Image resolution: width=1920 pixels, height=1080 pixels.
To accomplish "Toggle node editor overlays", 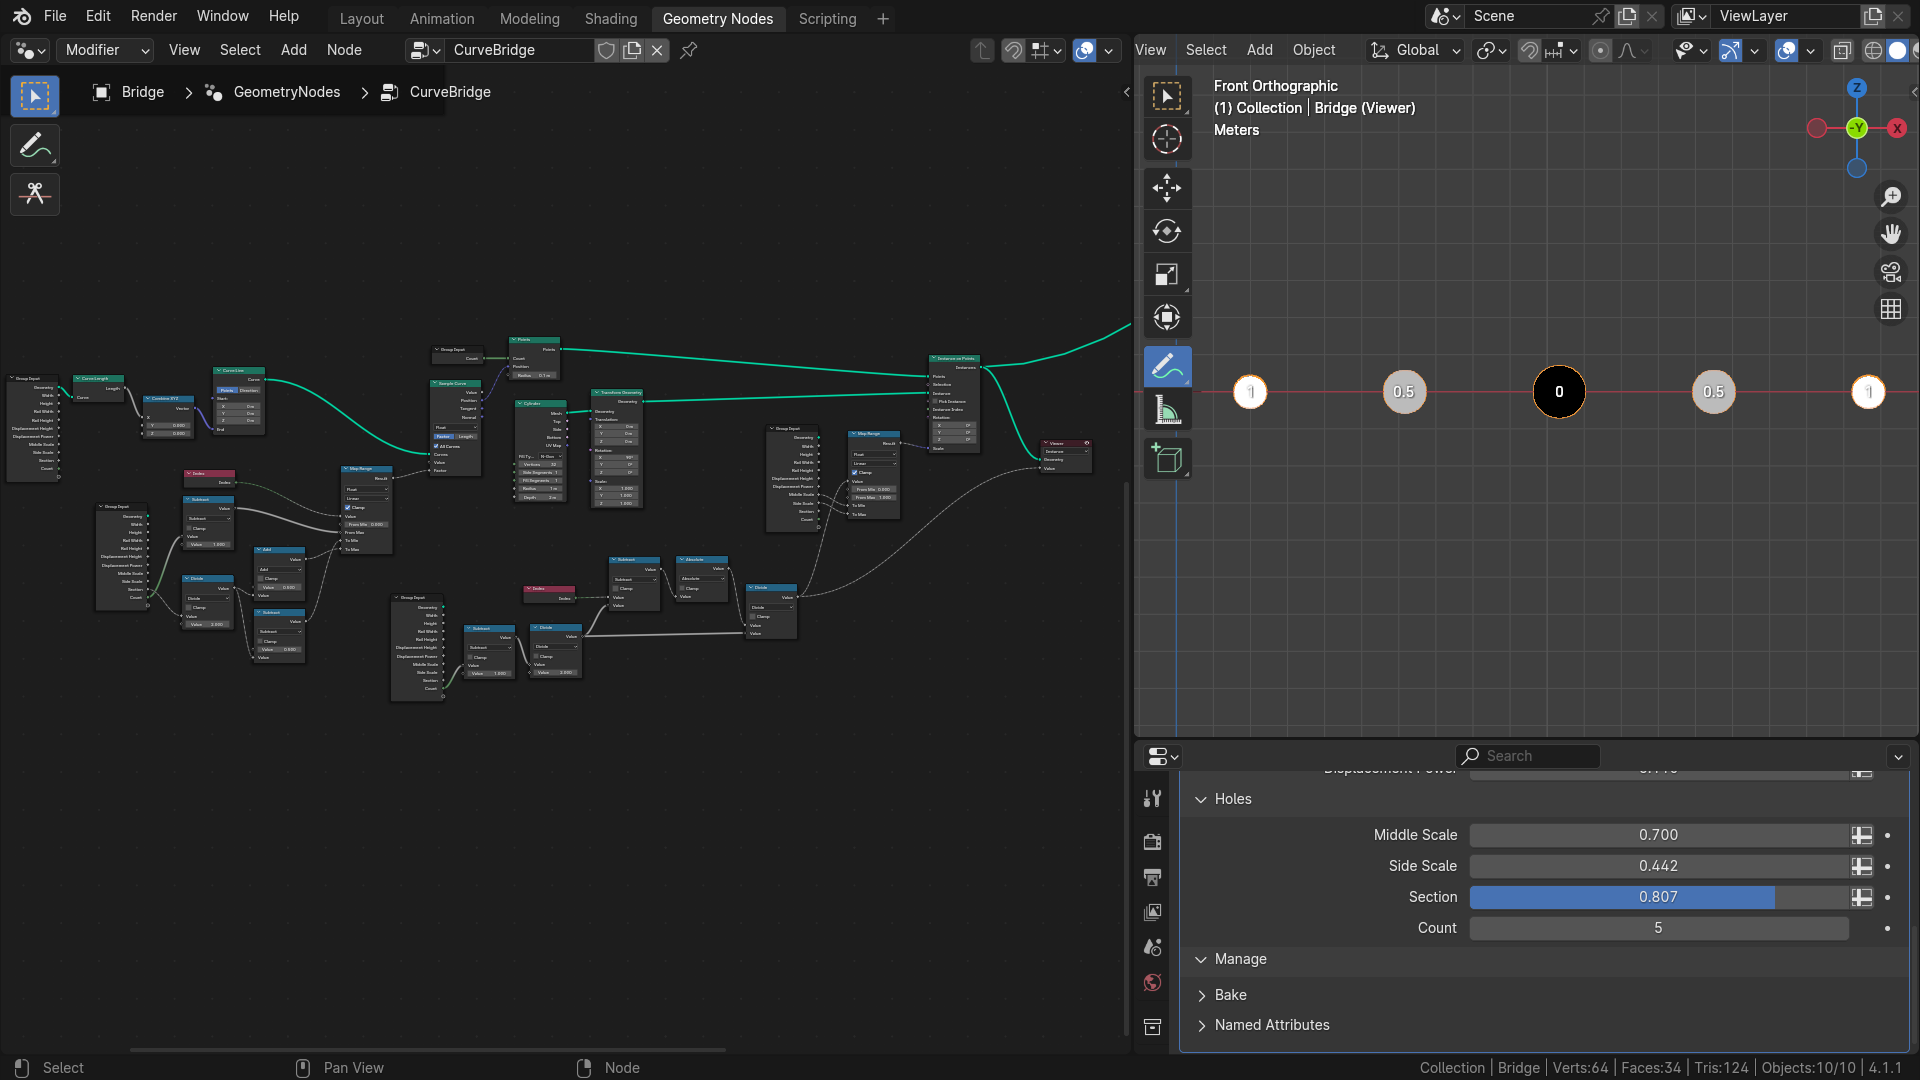I will [x=1085, y=50].
